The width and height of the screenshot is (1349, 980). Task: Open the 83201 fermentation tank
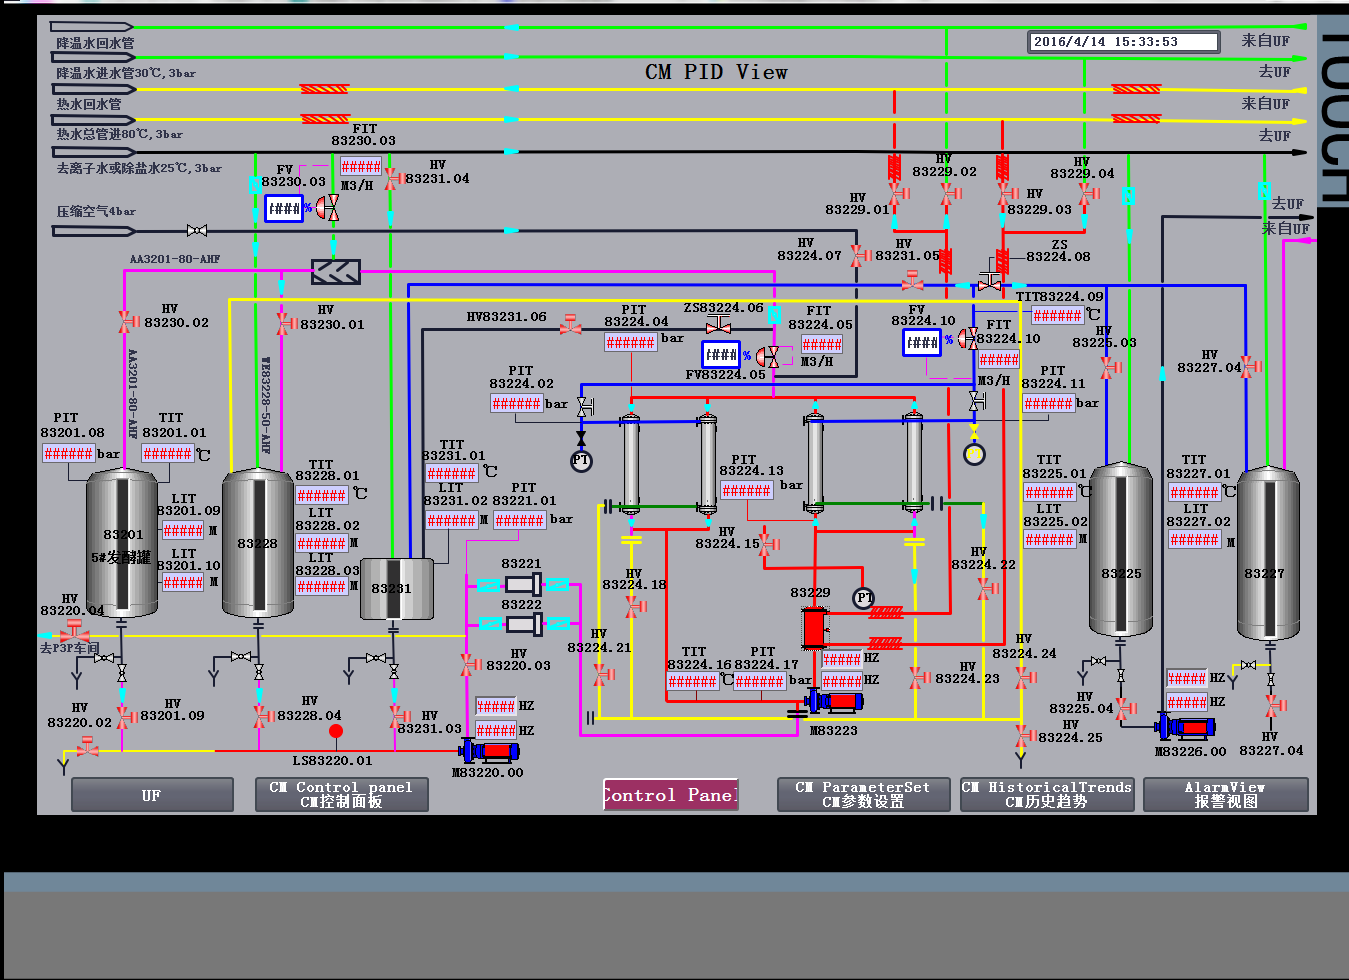(122, 543)
